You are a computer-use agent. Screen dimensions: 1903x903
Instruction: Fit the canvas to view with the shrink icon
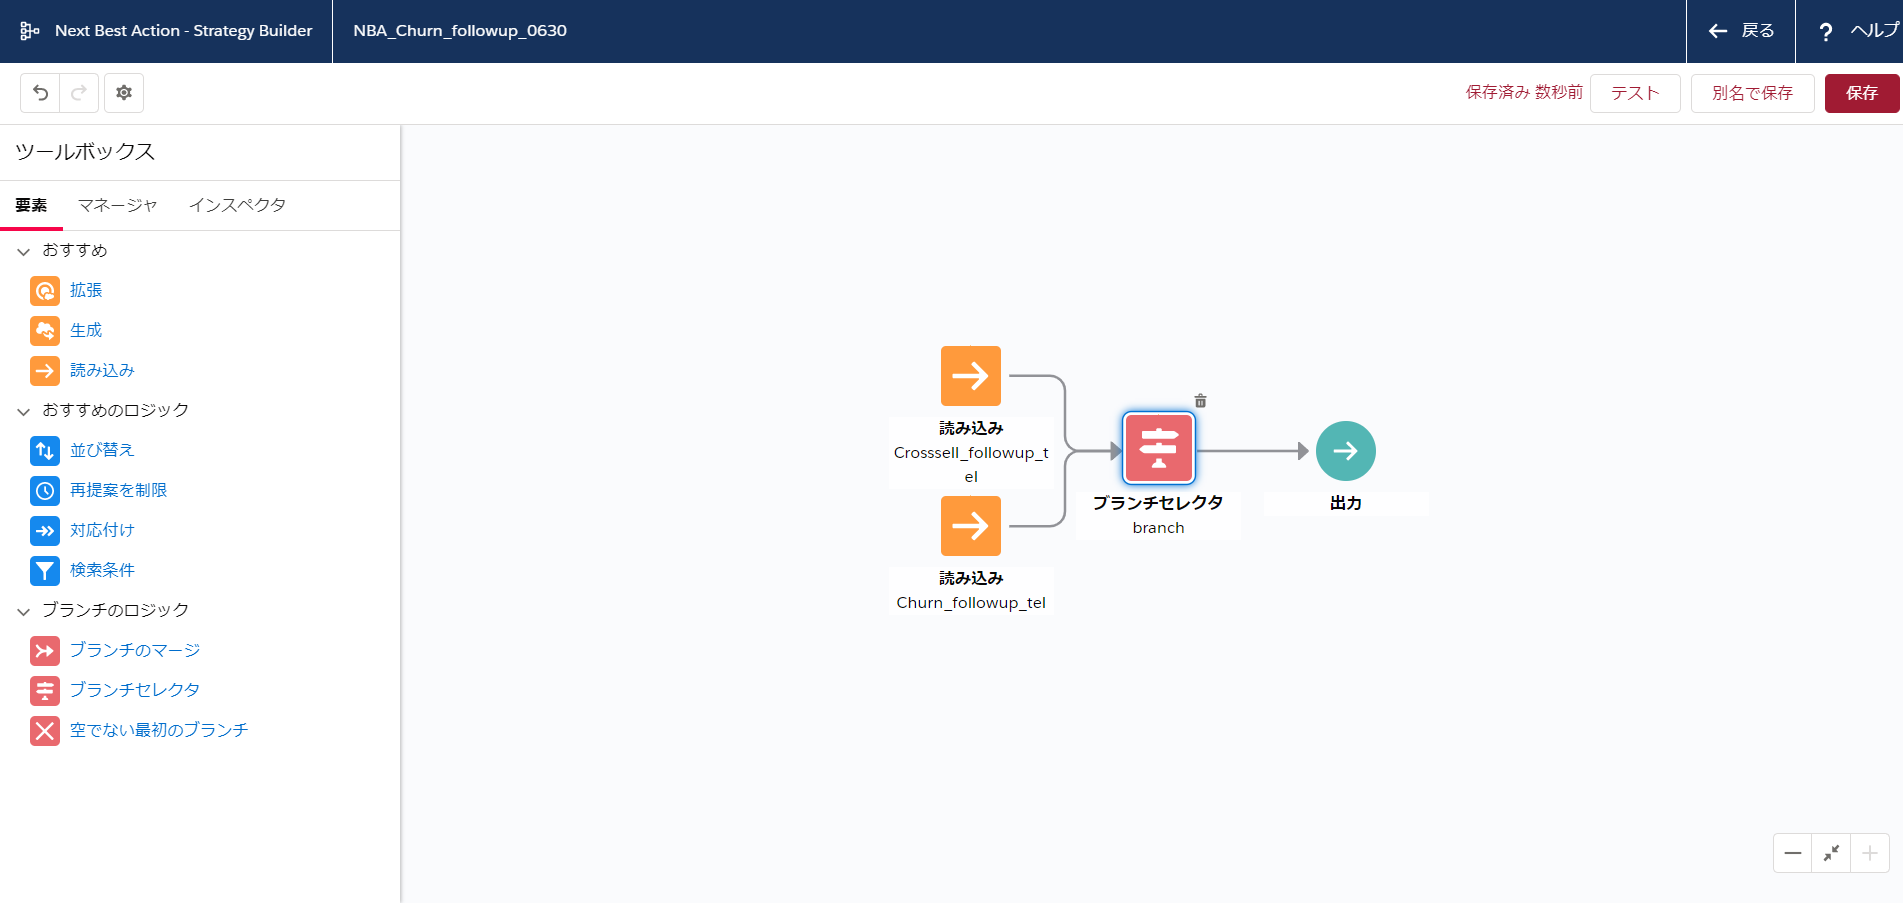1831,853
